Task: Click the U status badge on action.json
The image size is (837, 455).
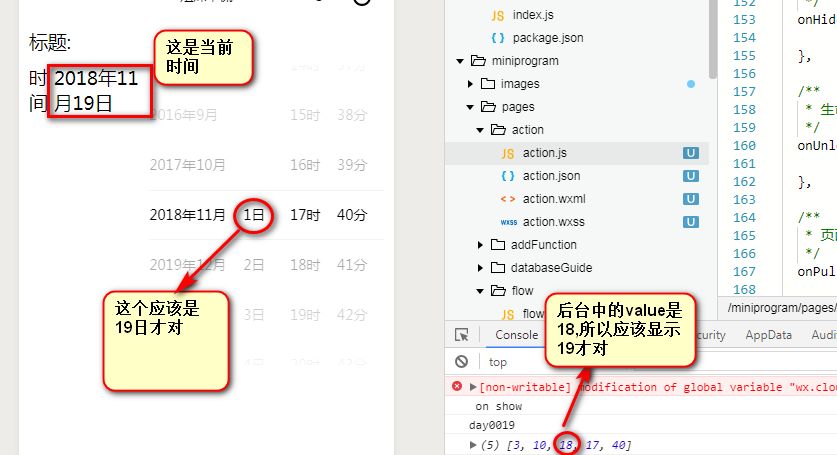Action: click(691, 176)
